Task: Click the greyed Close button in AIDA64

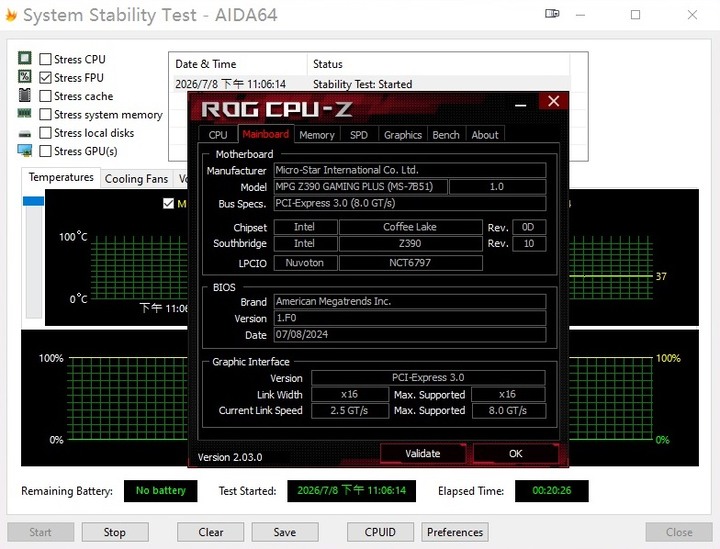Action: (679, 532)
